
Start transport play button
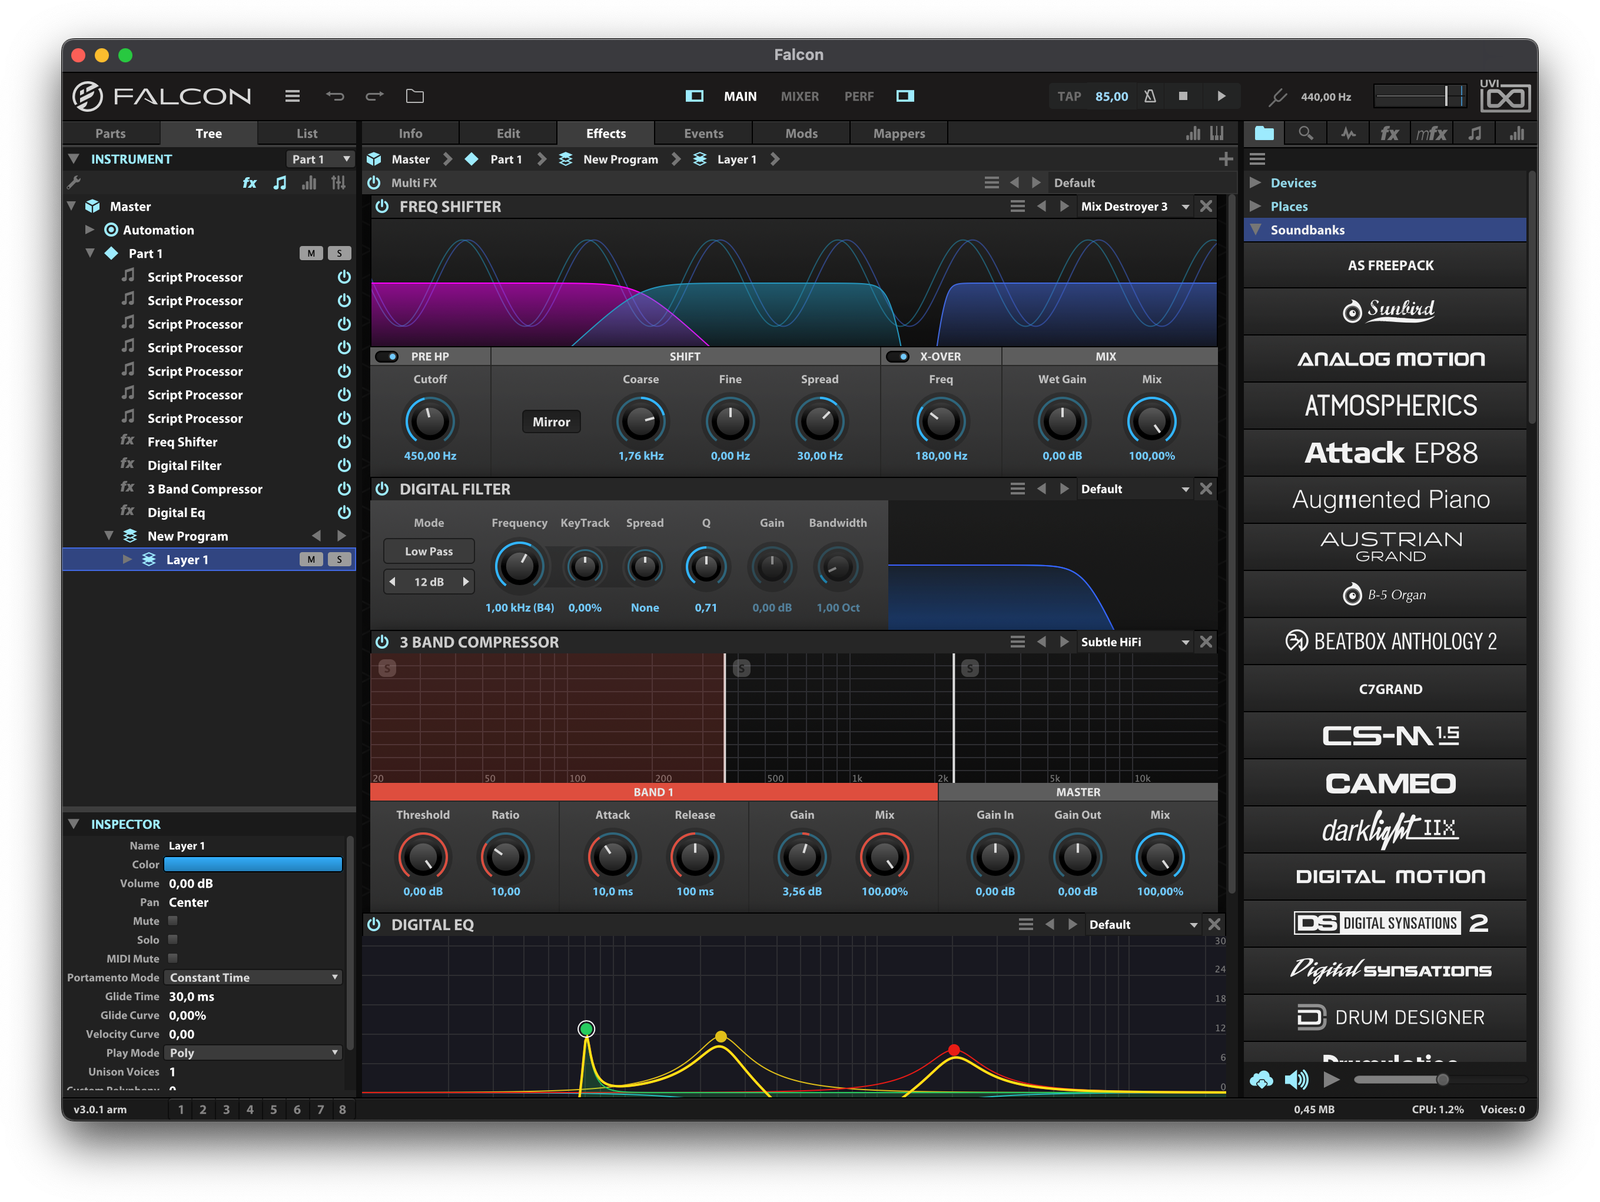point(1221,96)
